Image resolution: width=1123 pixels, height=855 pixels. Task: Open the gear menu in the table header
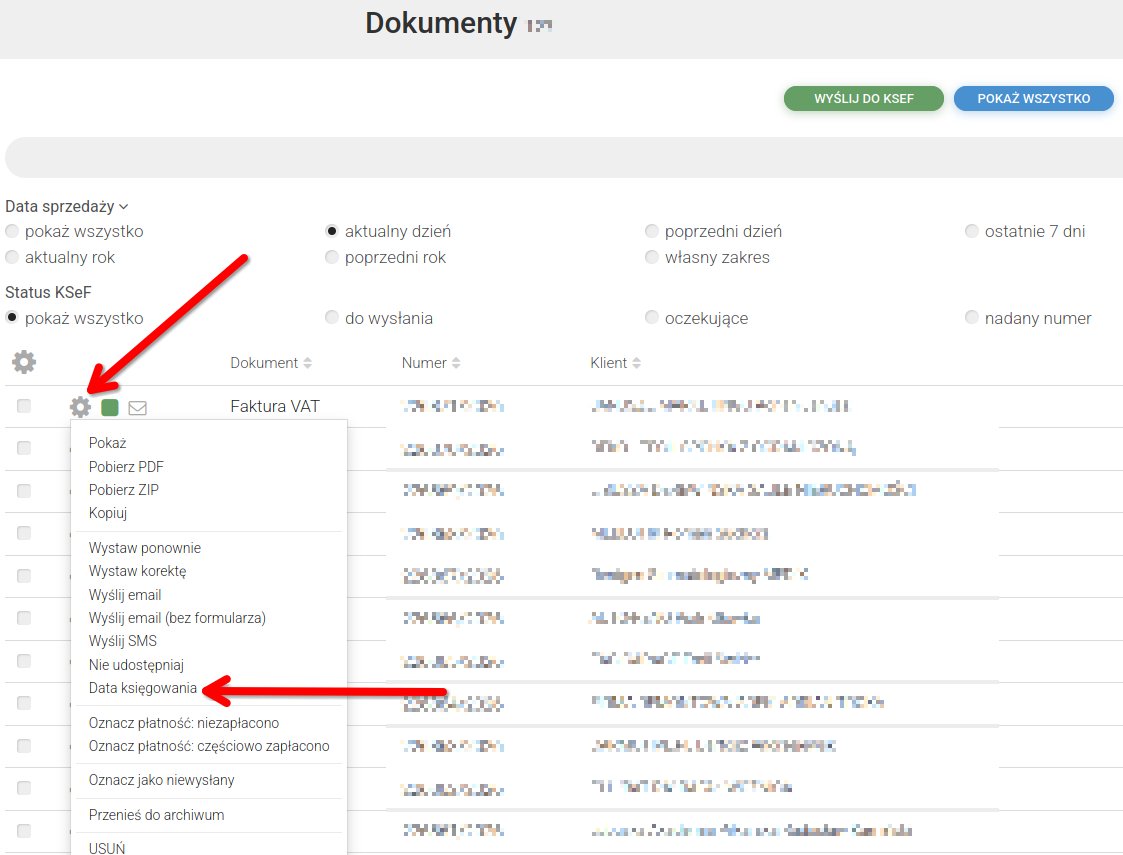coord(24,362)
